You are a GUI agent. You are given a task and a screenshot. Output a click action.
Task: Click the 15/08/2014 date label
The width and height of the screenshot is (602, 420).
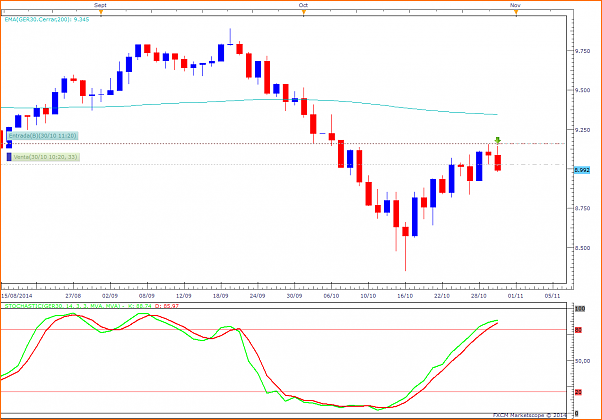point(17,296)
